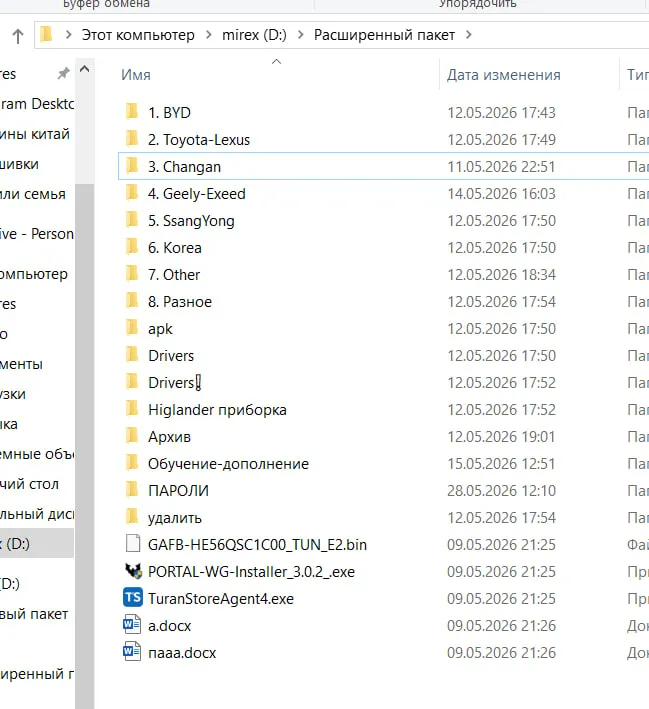The image size is (649, 709).
Task: Select the Drivers! folder name
Action: (x=174, y=383)
